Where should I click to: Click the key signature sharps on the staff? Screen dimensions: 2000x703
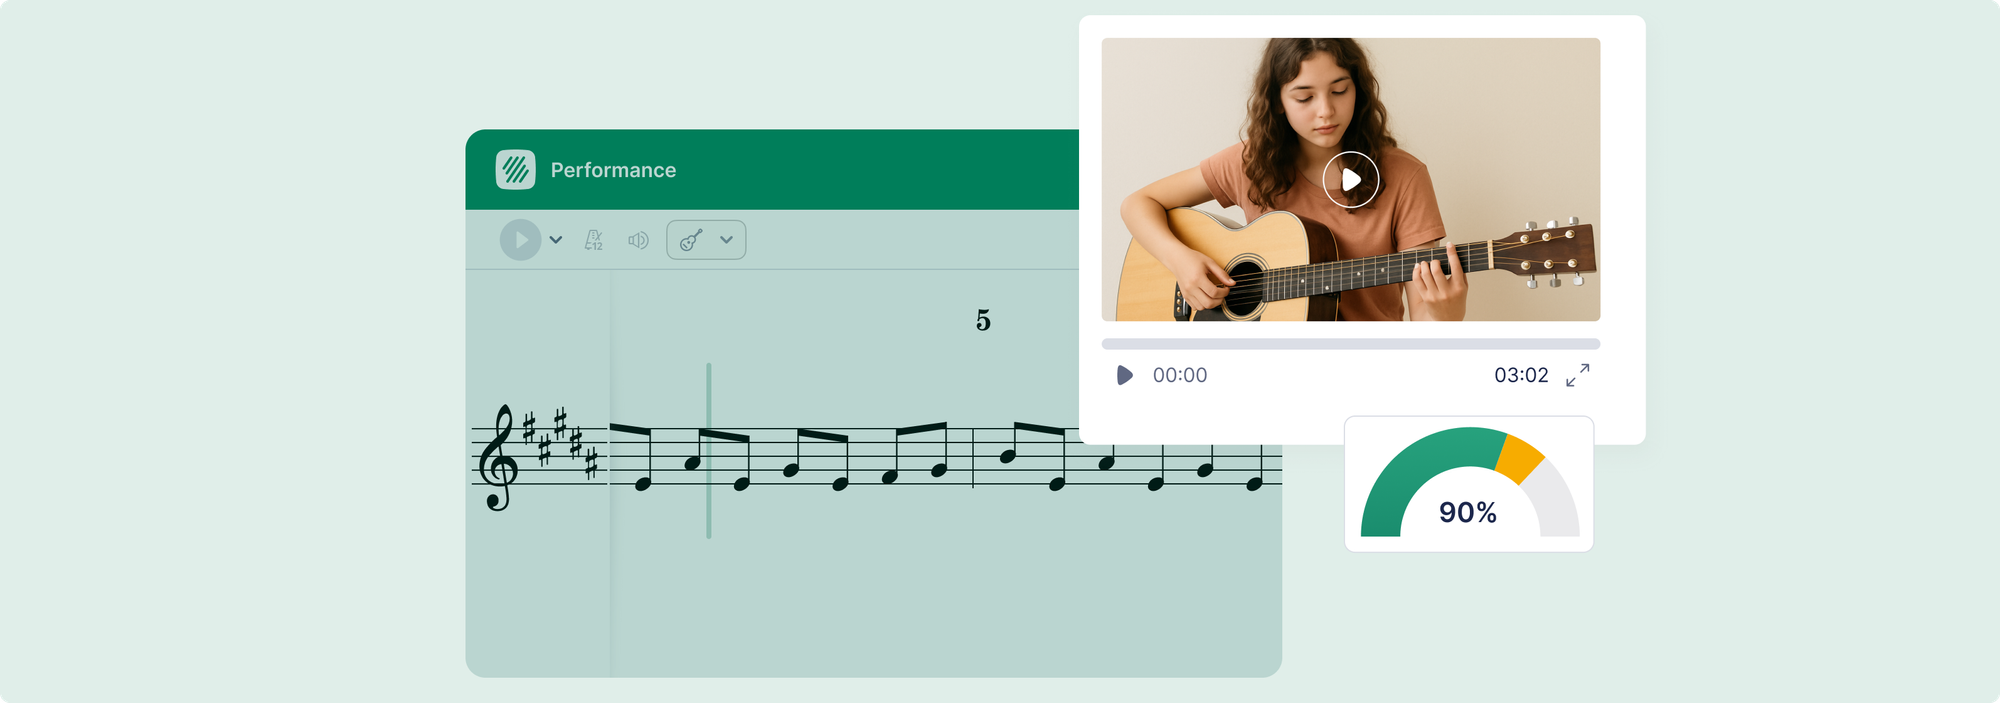pos(561,441)
